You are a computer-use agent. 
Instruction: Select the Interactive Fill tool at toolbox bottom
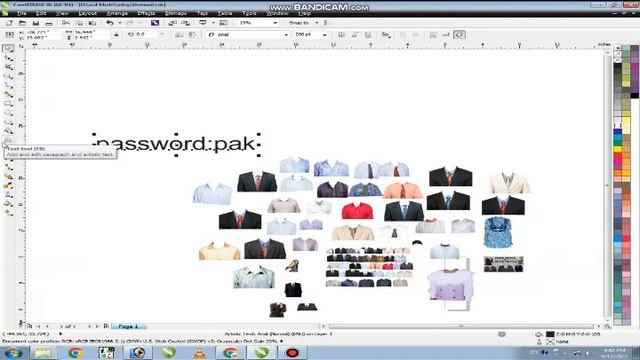[x=8, y=213]
